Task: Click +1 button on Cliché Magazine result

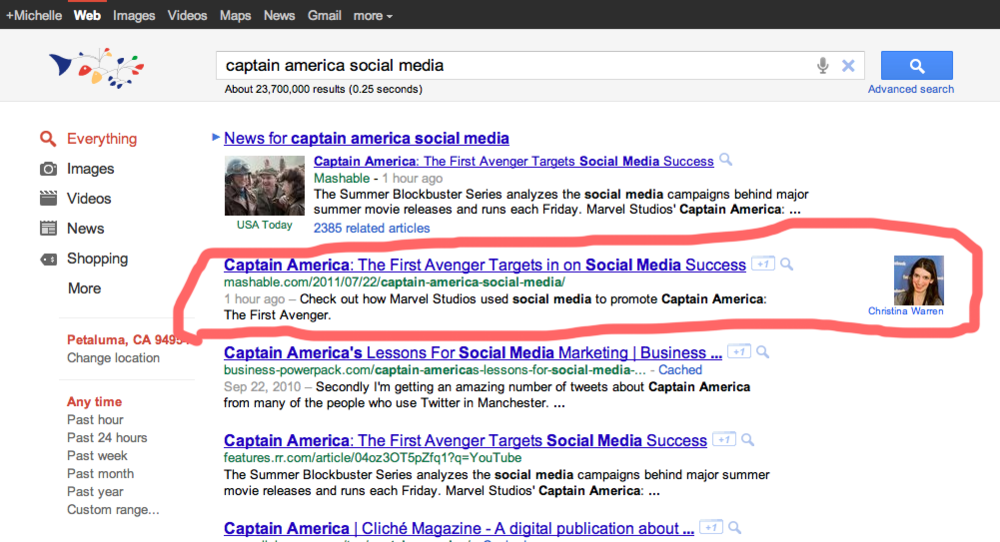Action: pos(711,527)
